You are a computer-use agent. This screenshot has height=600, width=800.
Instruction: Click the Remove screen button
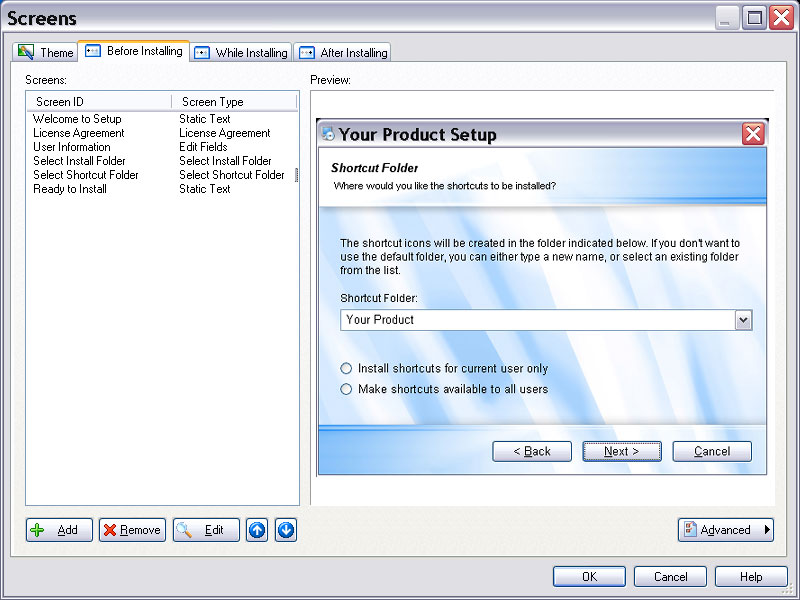pyautogui.click(x=132, y=530)
